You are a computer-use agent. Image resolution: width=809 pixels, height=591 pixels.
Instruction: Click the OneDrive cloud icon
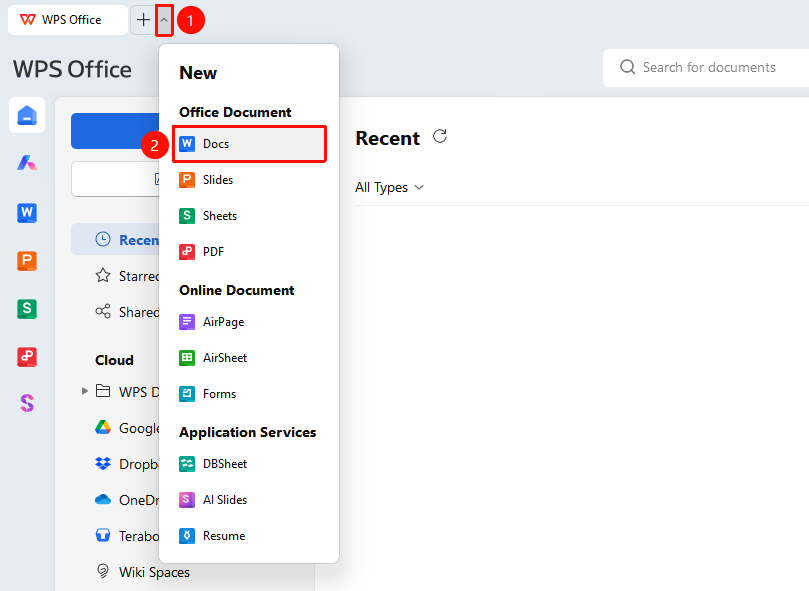click(x=103, y=500)
